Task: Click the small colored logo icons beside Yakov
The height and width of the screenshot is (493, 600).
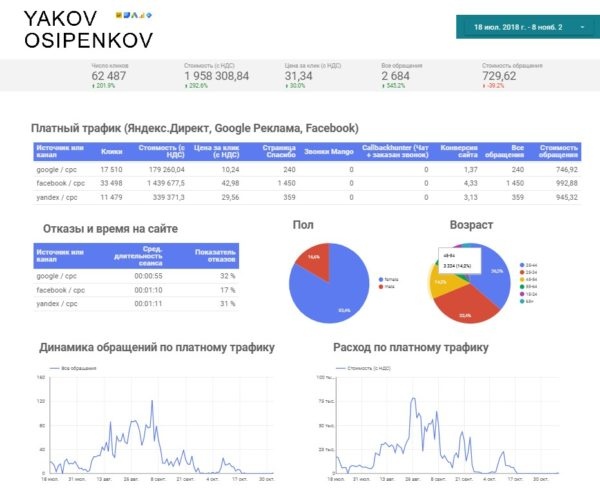Action: pos(134,15)
